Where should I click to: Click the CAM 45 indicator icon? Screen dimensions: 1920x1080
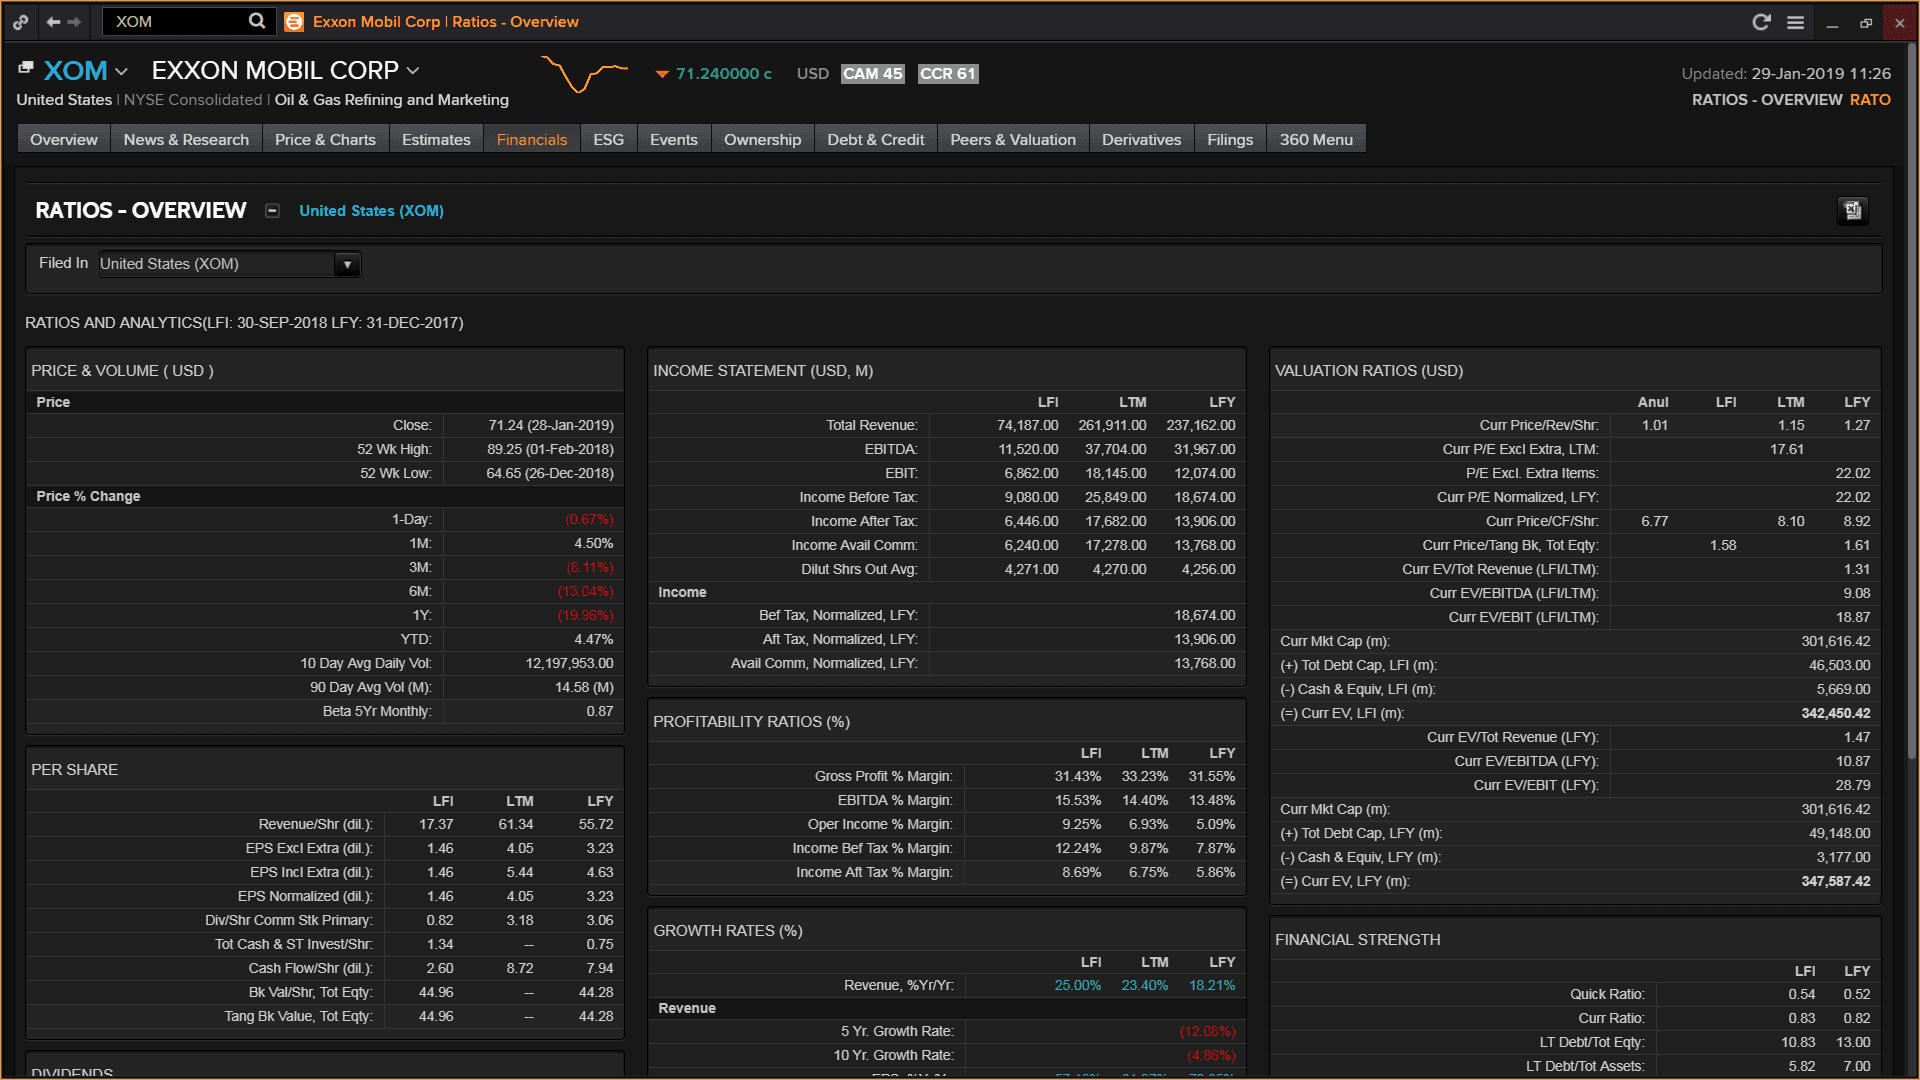coord(872,74)
